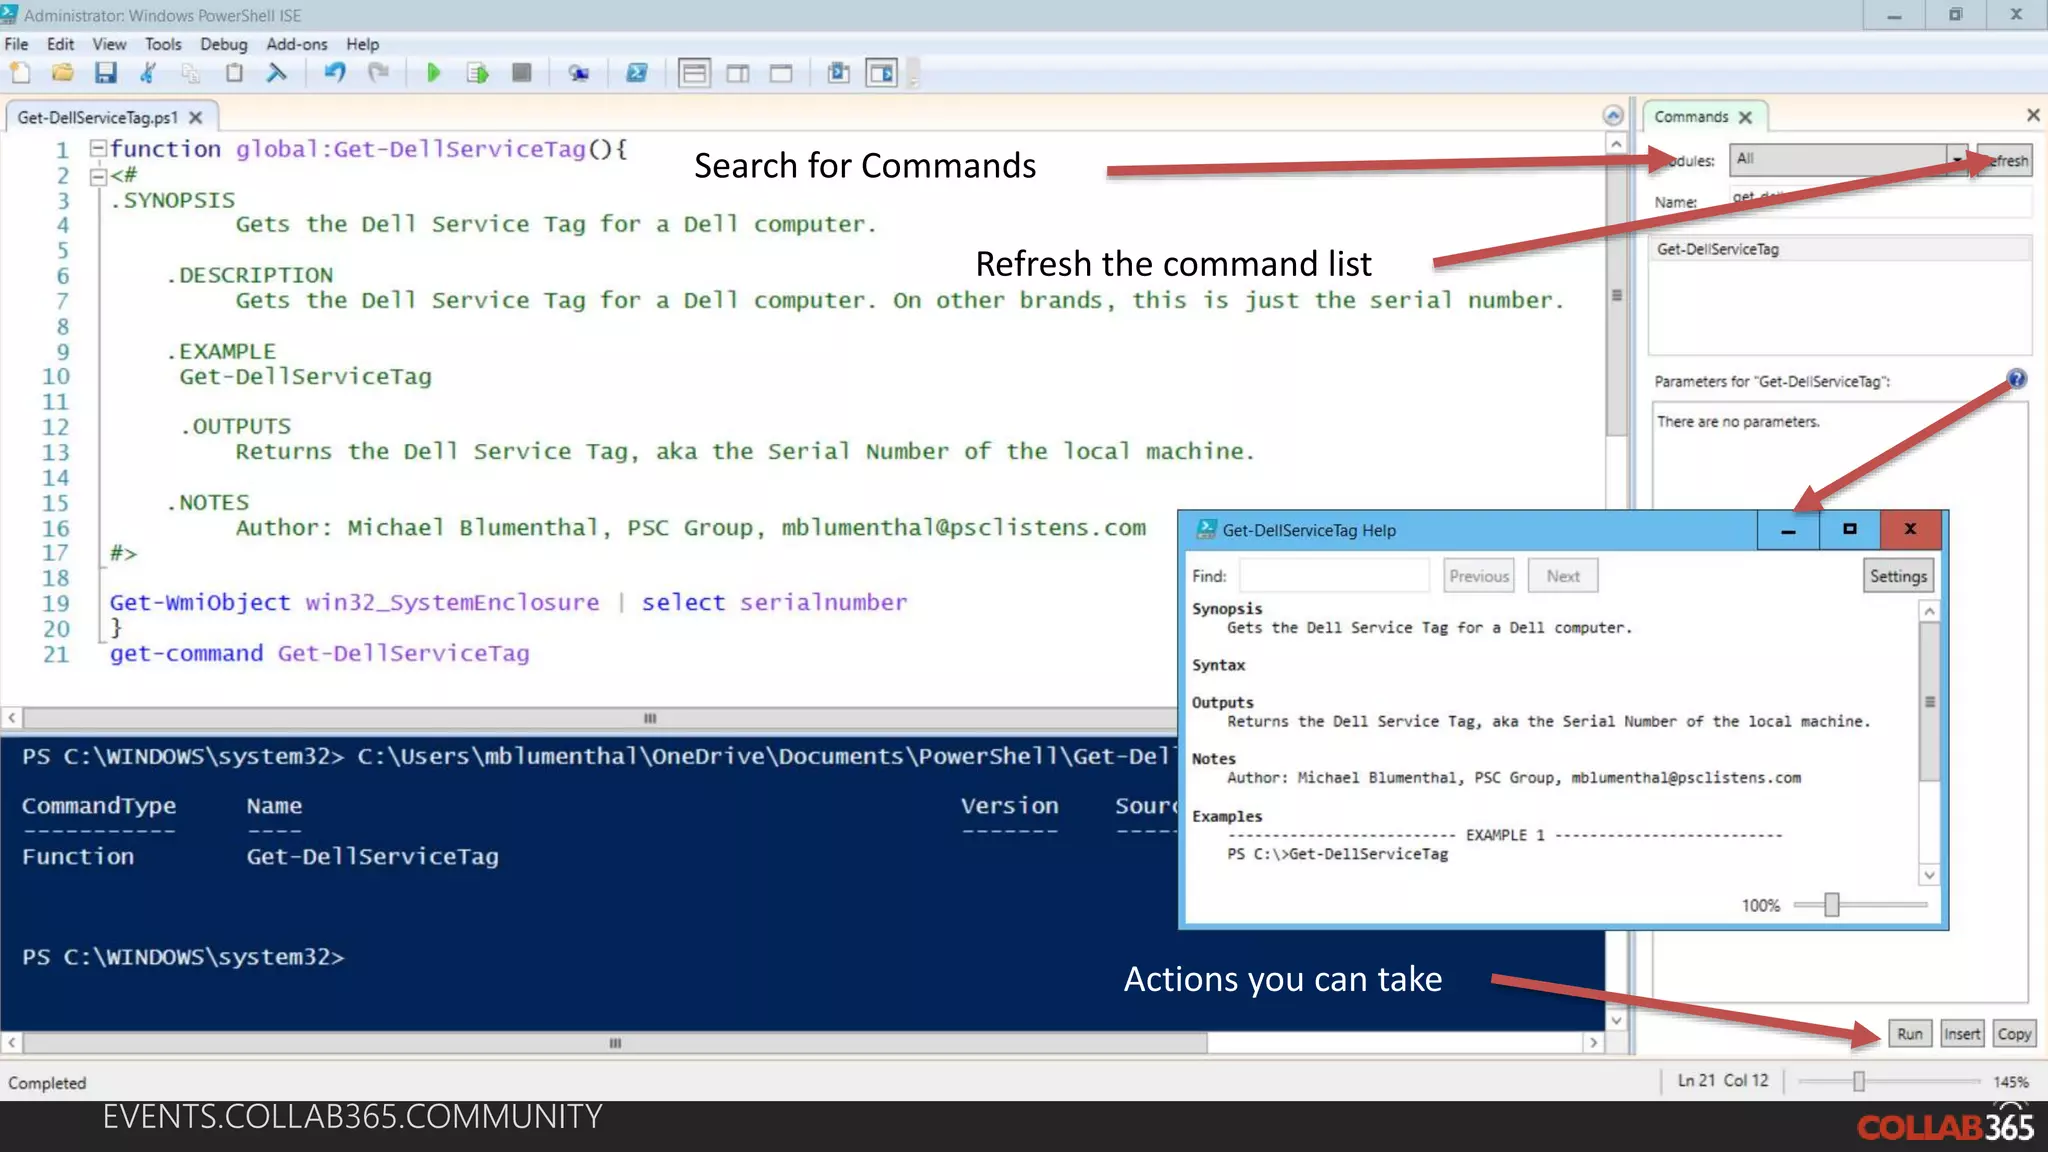2048x1152 pixels.
Task: Open help for Get-DellServiceTag parameters
Action: tap(2017, 379)
